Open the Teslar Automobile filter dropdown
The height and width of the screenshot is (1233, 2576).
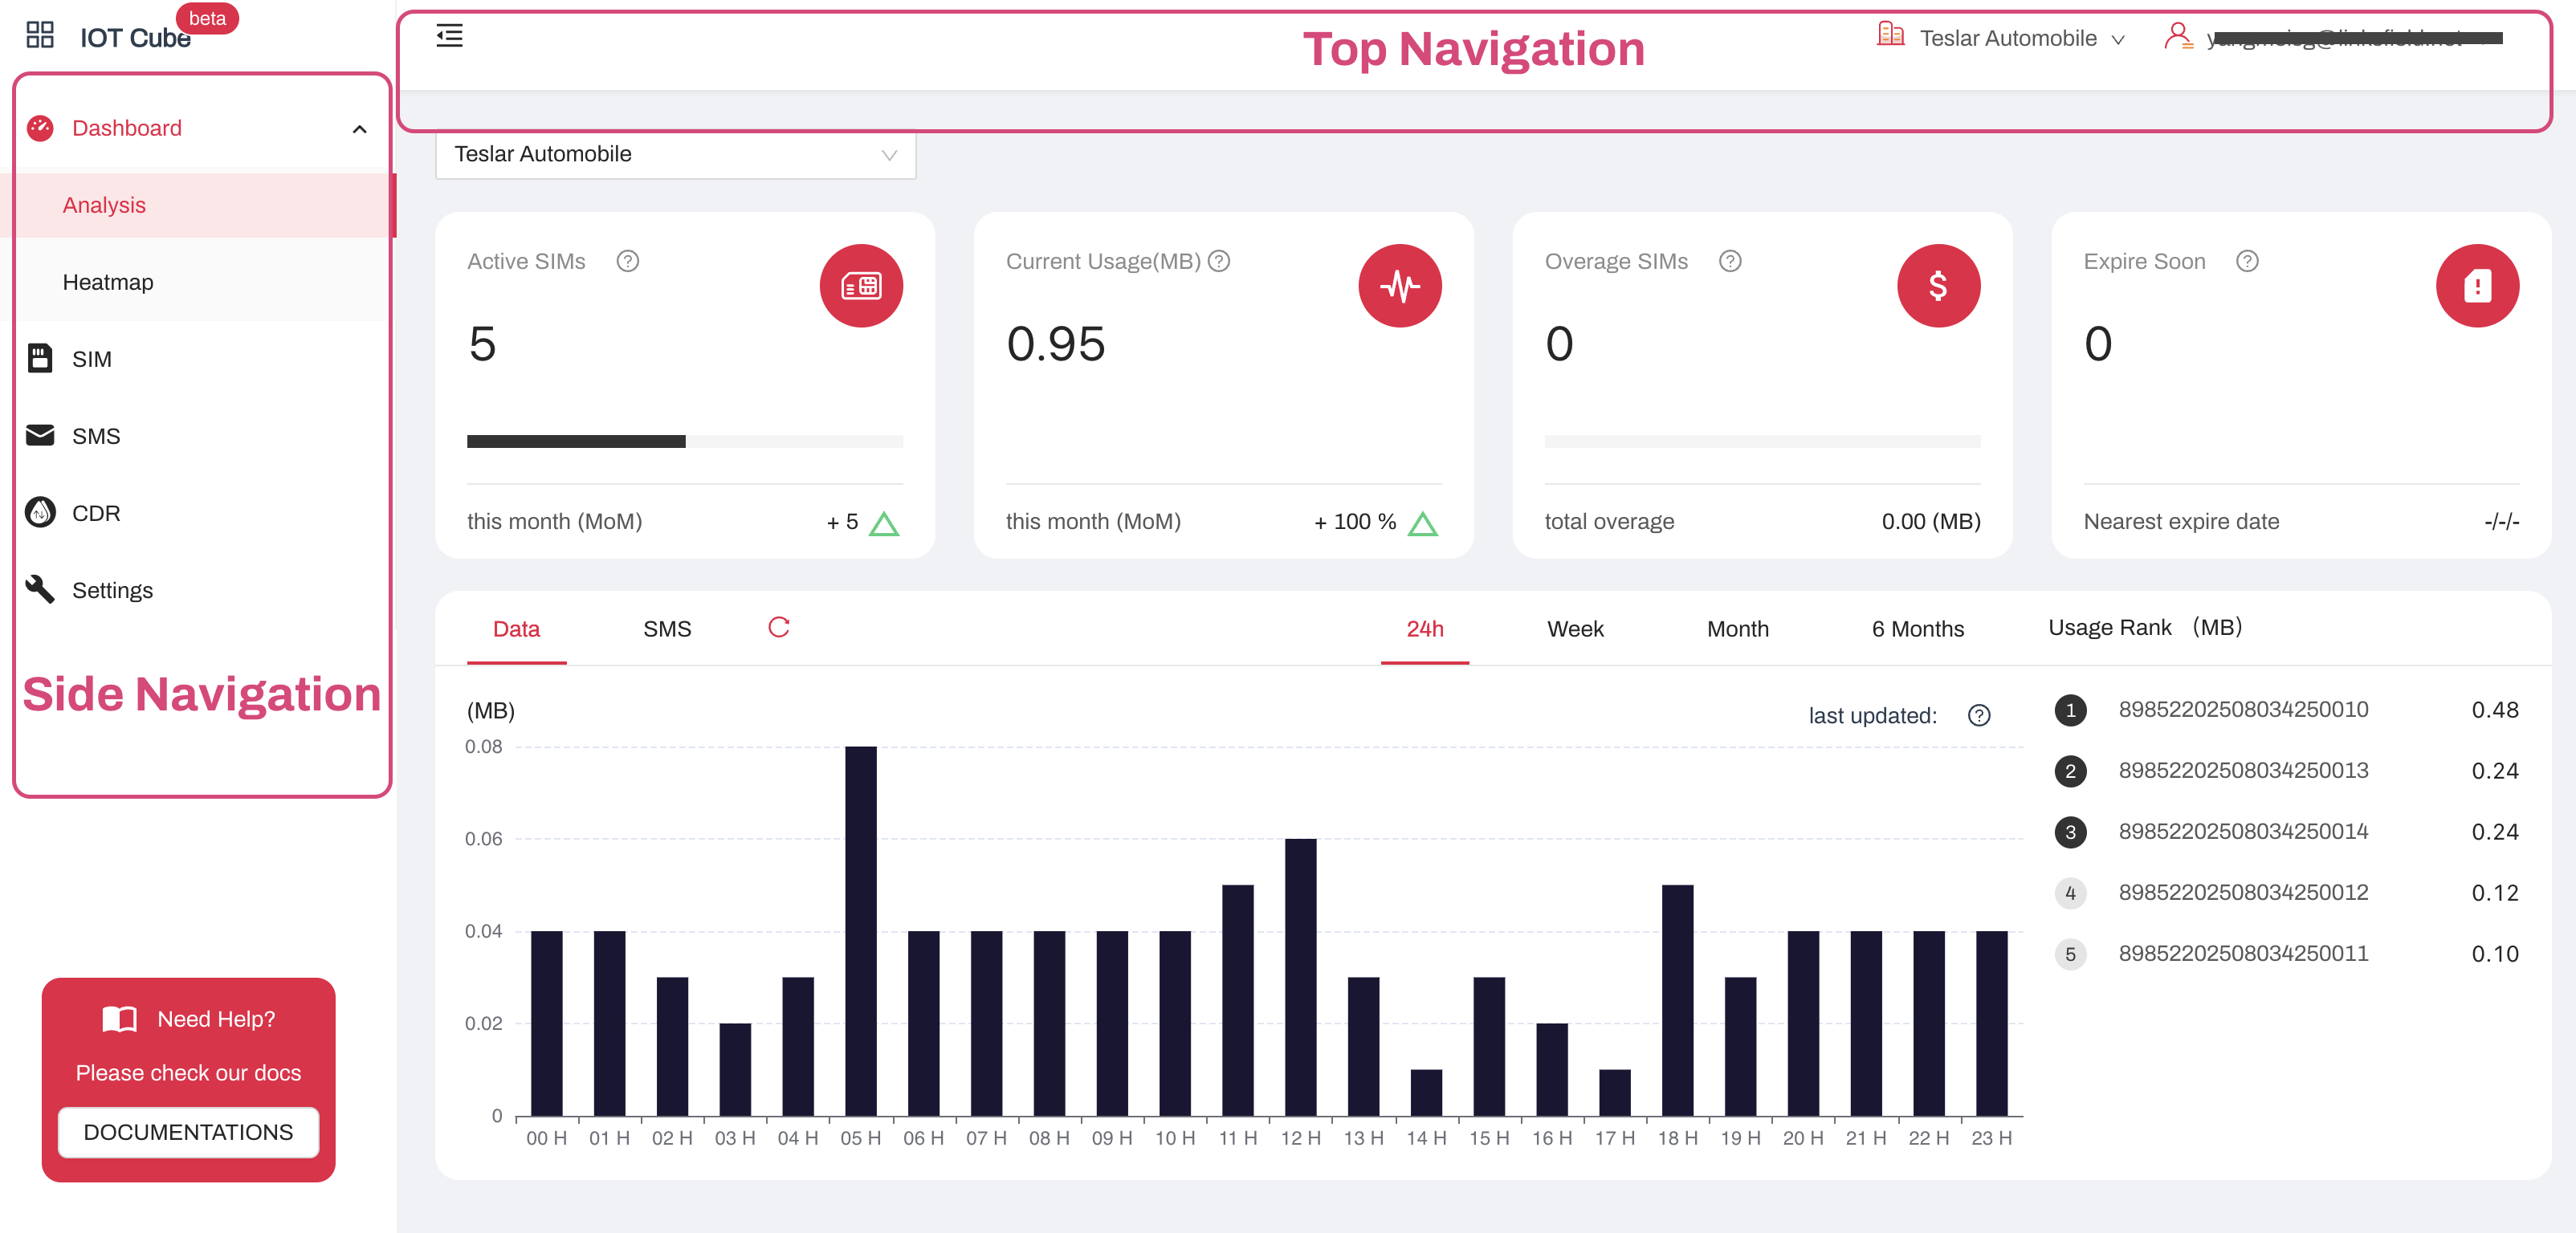point(676,154)
